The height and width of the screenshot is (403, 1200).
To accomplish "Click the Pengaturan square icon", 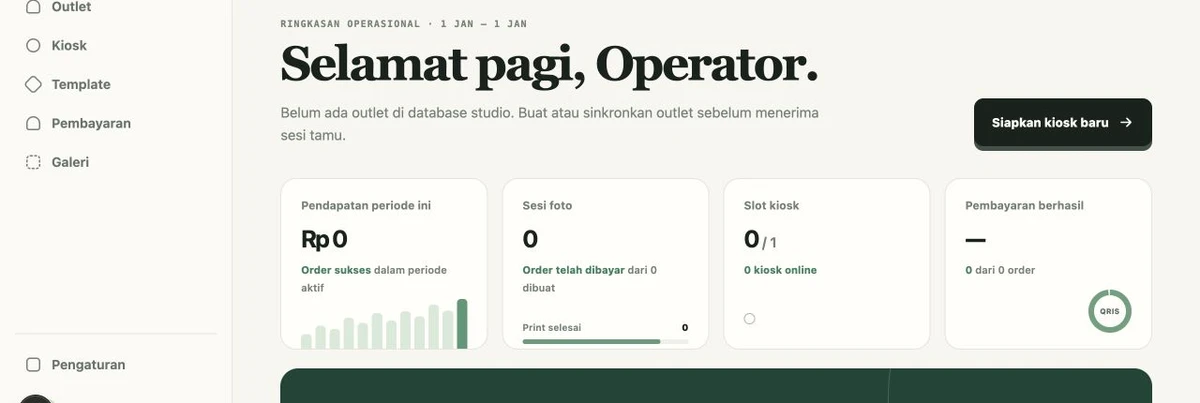I will (x=33, y=365).
